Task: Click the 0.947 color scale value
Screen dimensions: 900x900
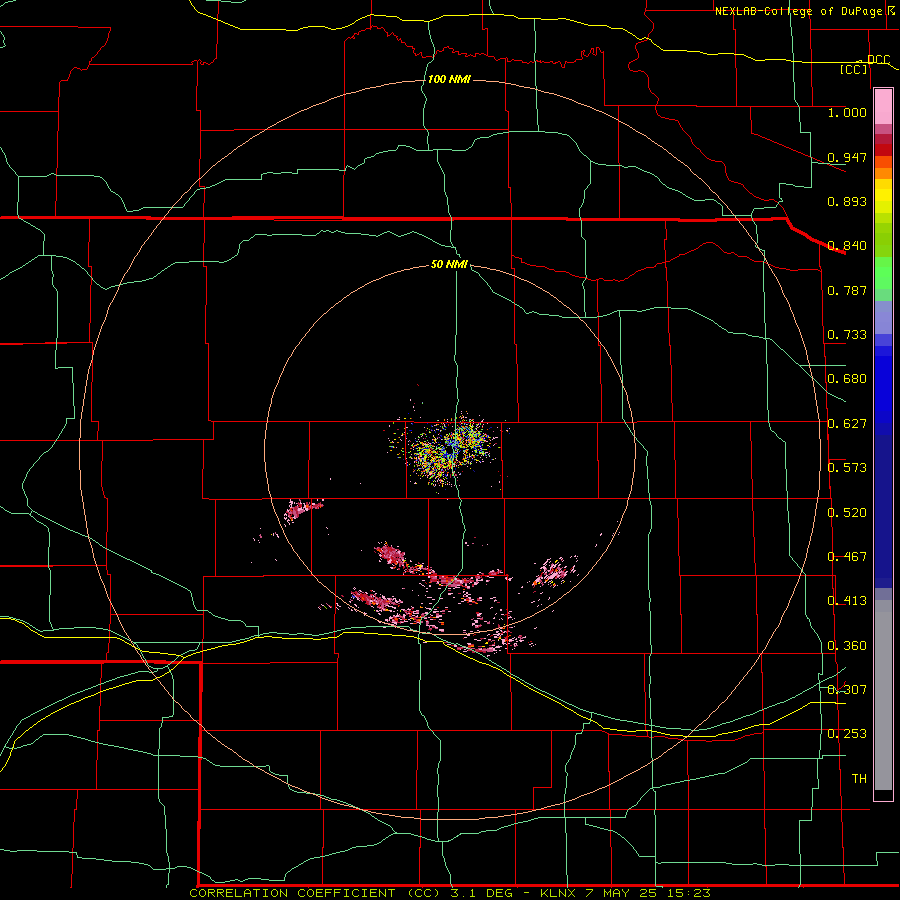Action: [847, 157]
